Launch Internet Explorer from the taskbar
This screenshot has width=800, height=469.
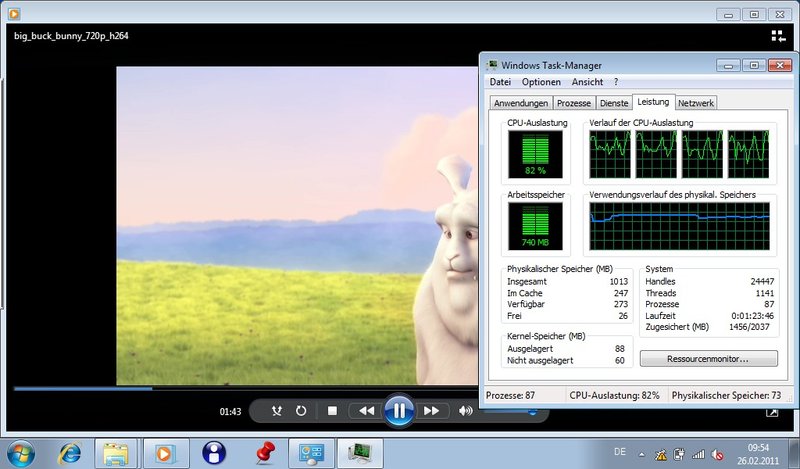(x=70, y=453)
